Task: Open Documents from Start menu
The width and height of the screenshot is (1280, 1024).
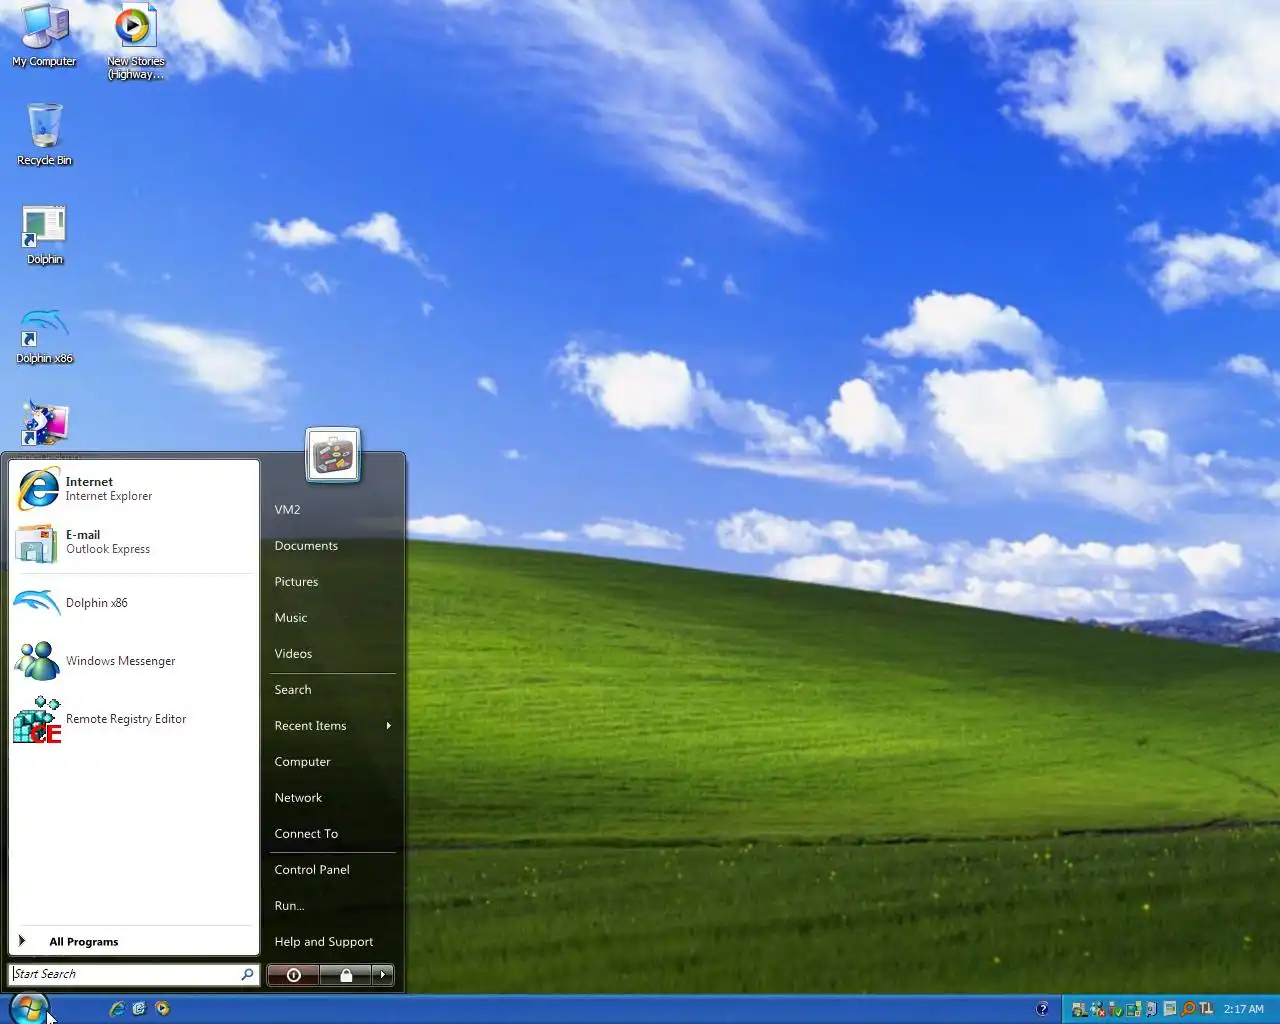Action: [306, 546]
